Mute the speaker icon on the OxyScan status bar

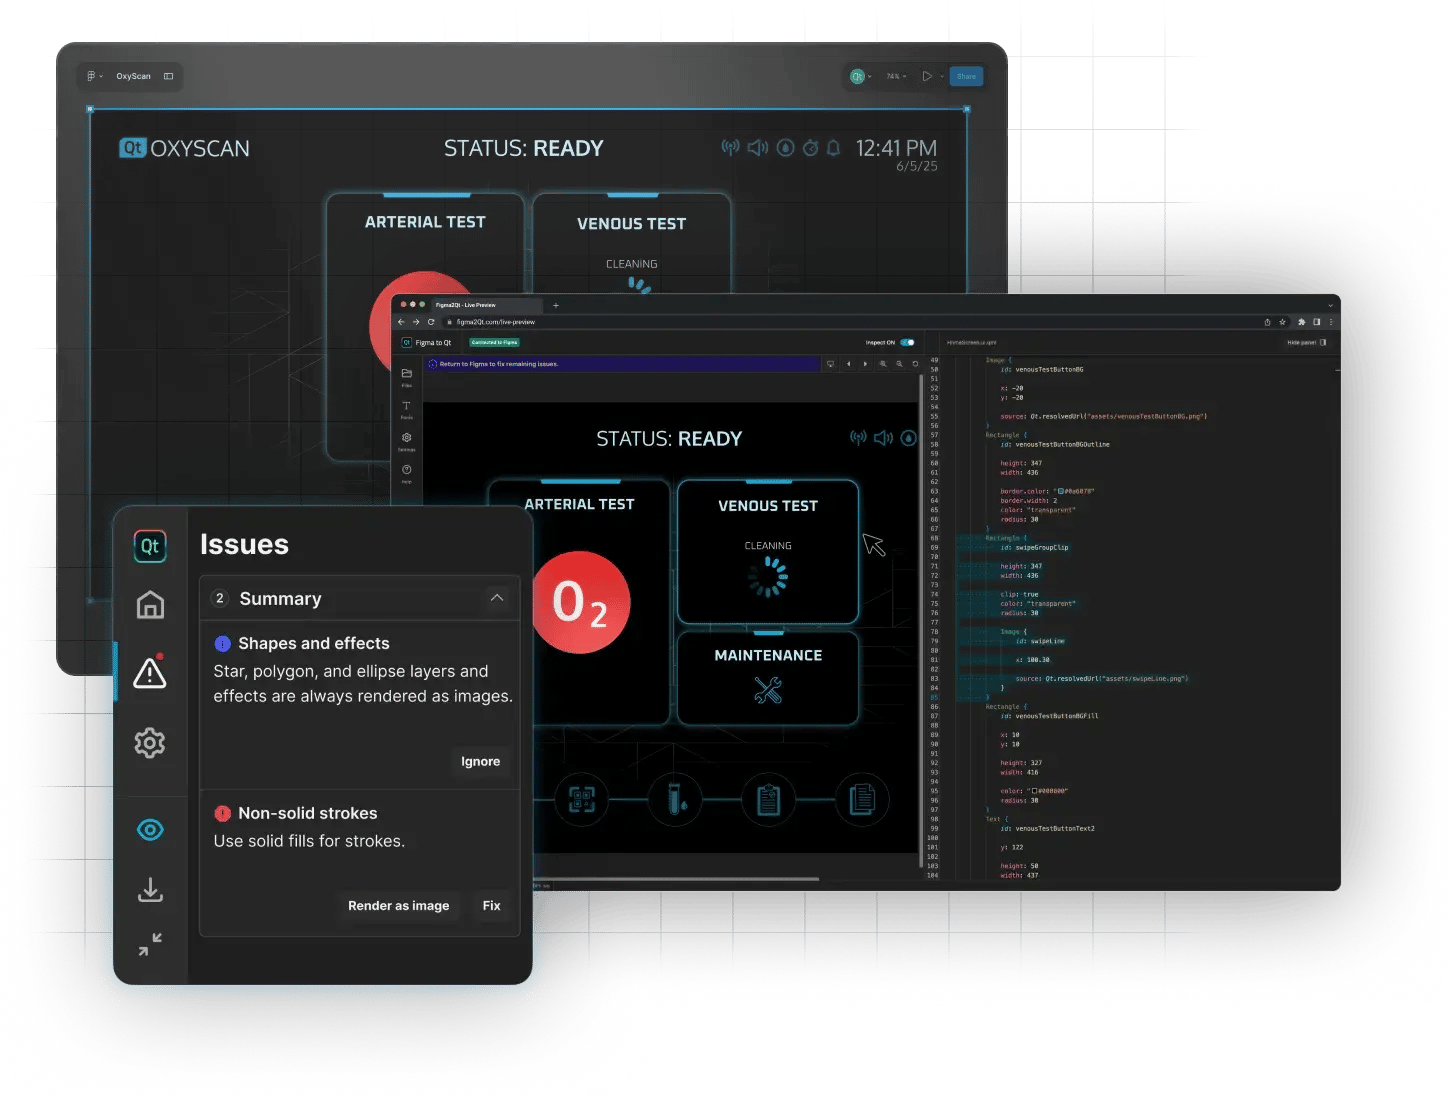point(757,147)
